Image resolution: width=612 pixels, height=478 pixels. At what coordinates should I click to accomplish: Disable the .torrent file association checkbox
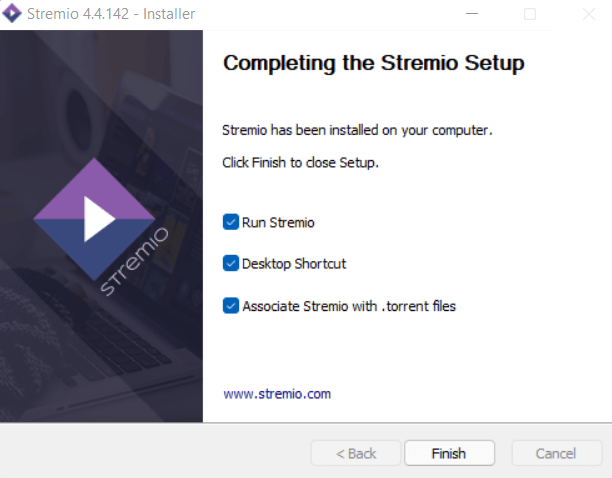231,306
